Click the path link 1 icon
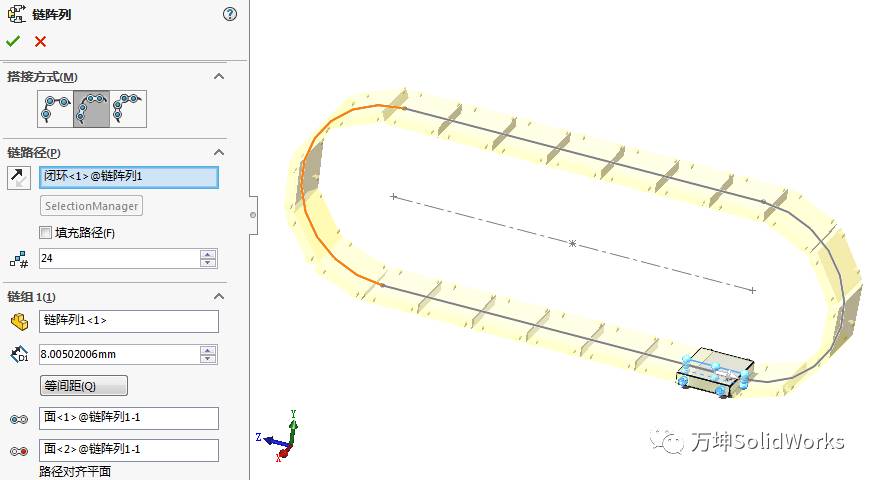The image size is (873, 480). (x=19, y=419)
